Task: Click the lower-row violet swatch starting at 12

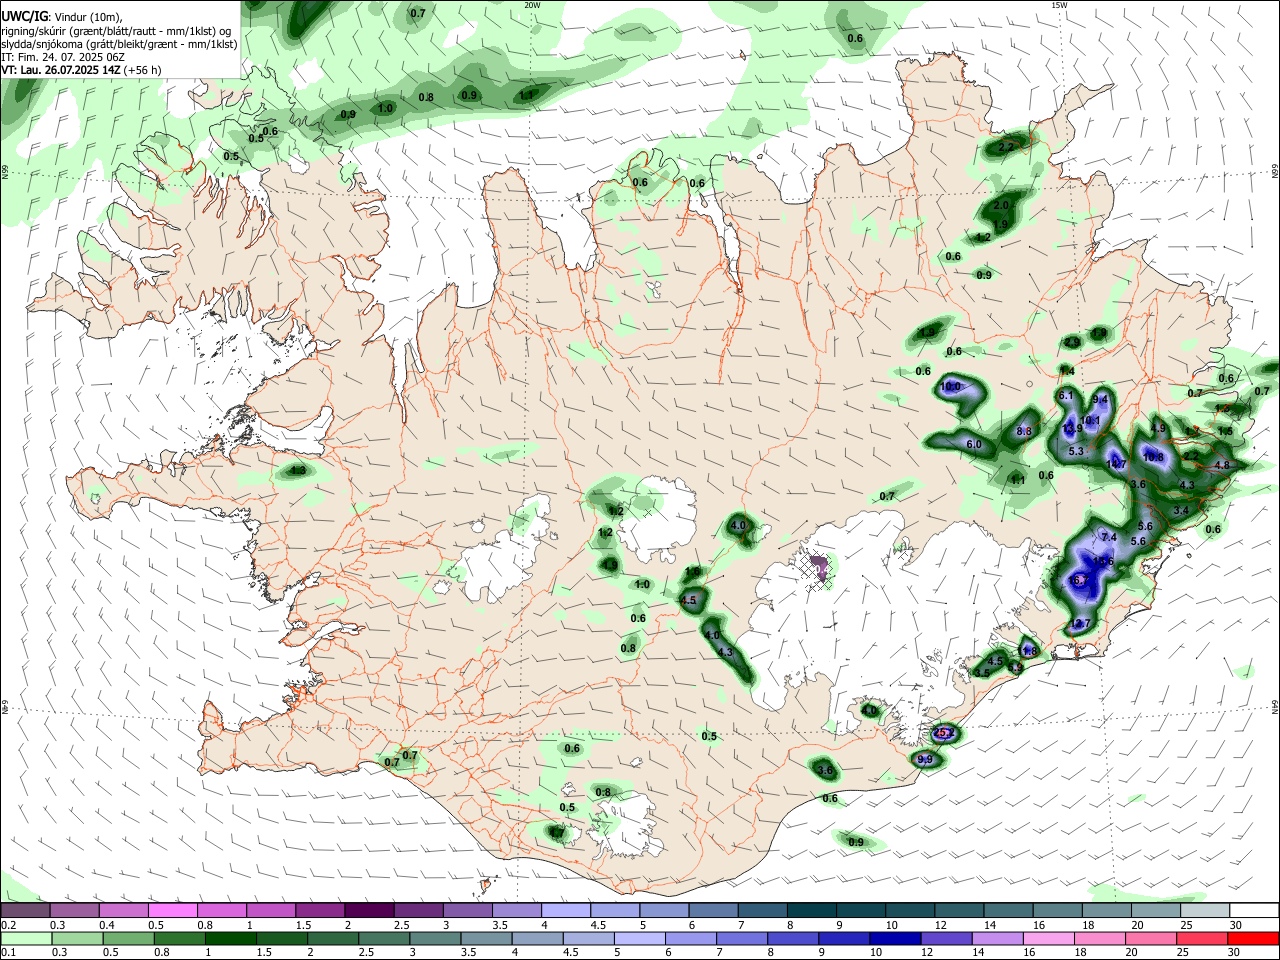Action: (x=947, y=938)
